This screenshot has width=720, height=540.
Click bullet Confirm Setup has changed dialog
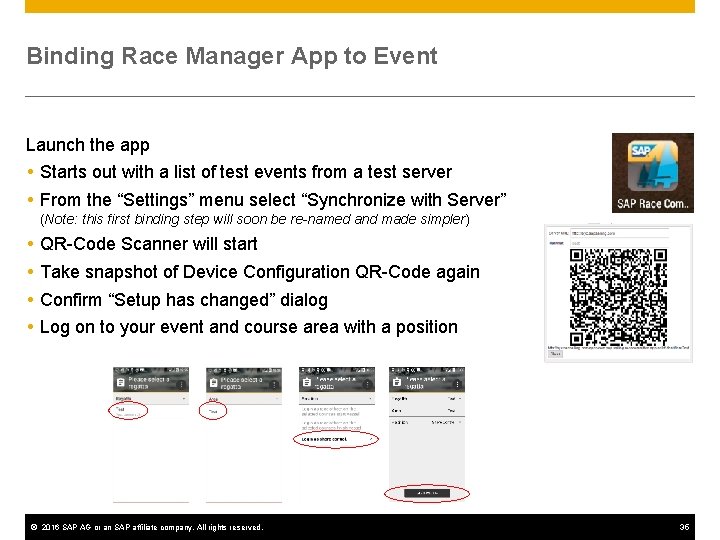coord(184,300)
